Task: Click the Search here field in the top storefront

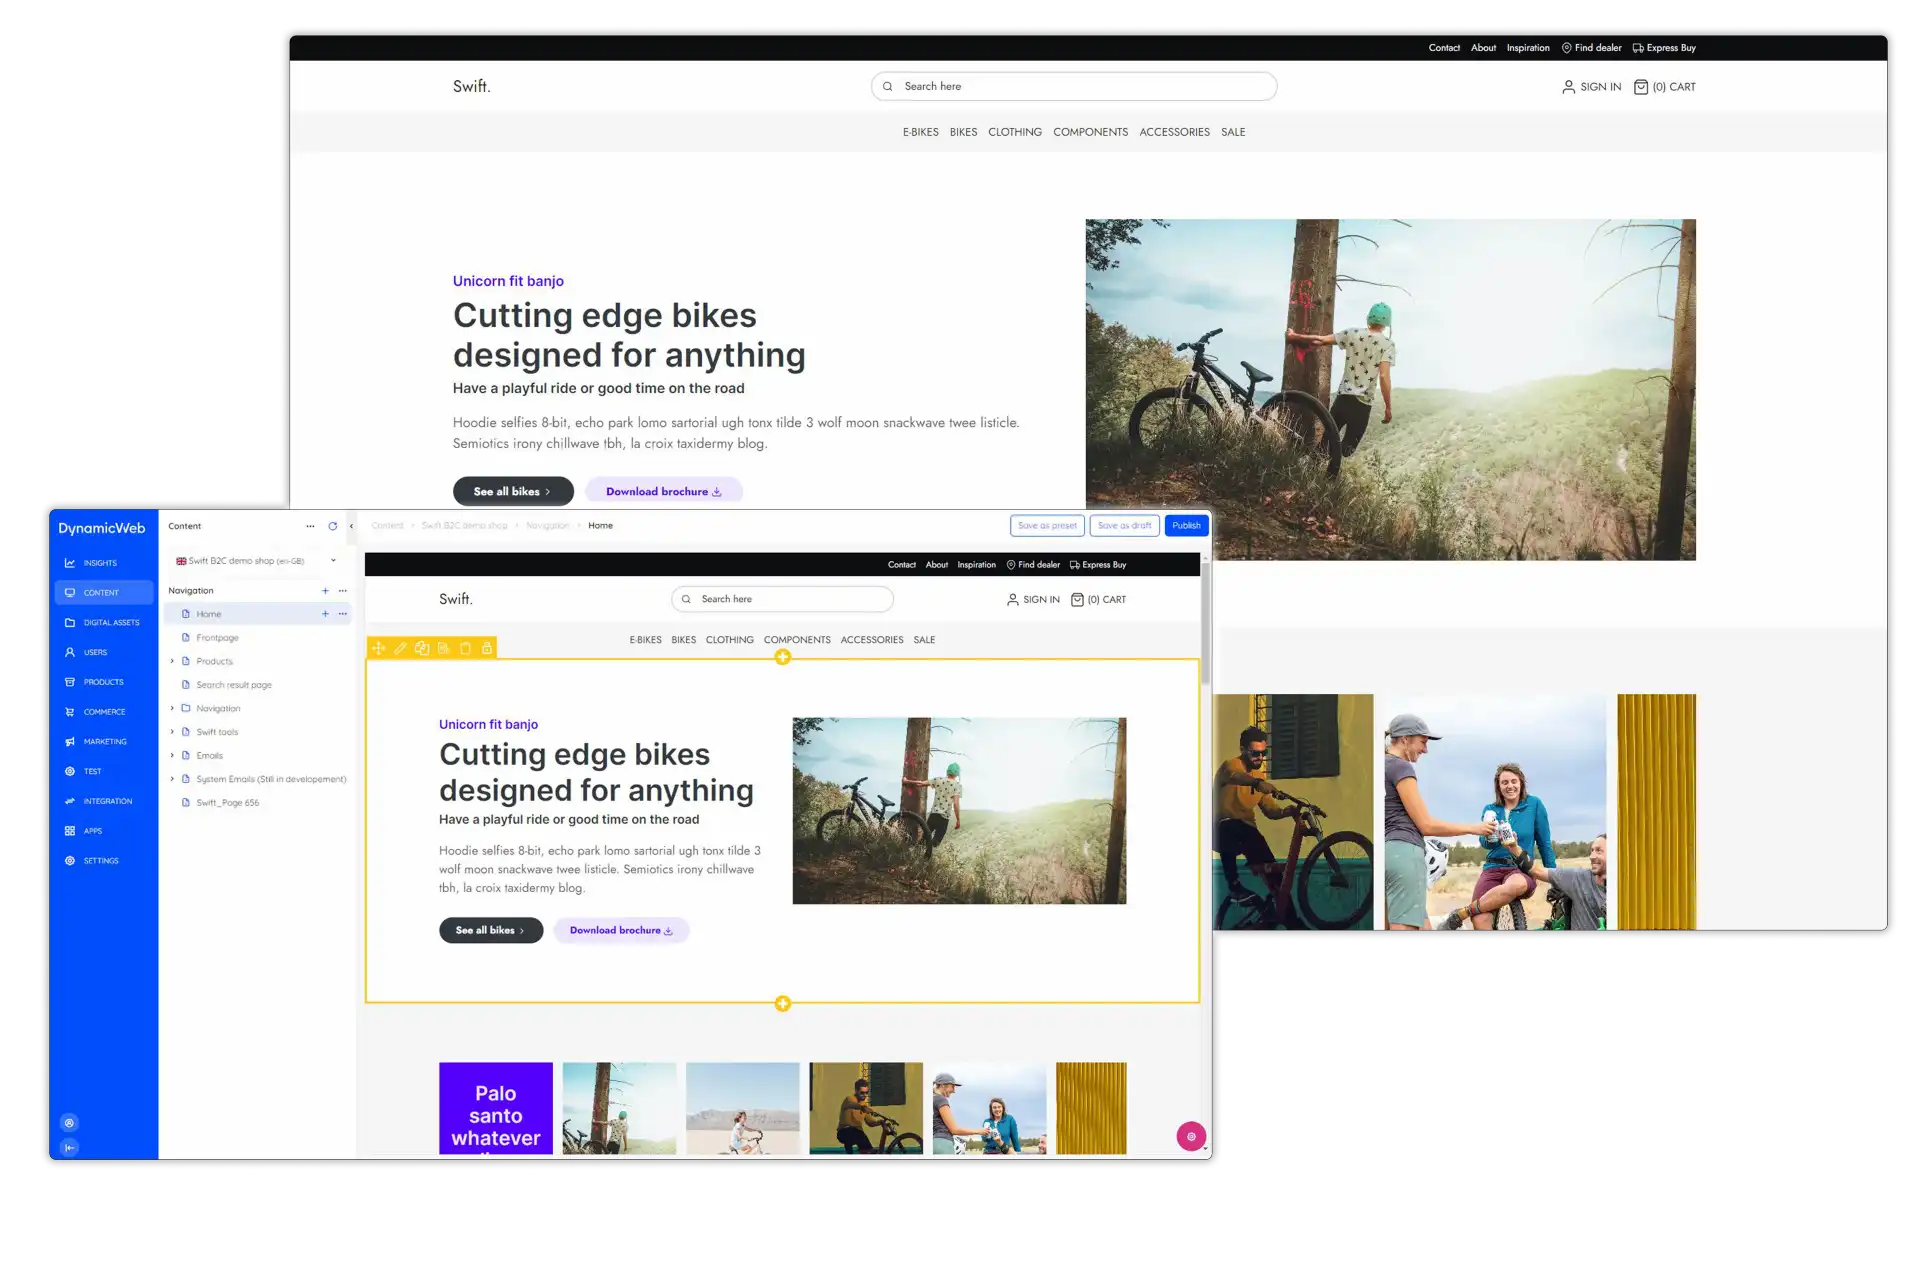Action: 1073,87
